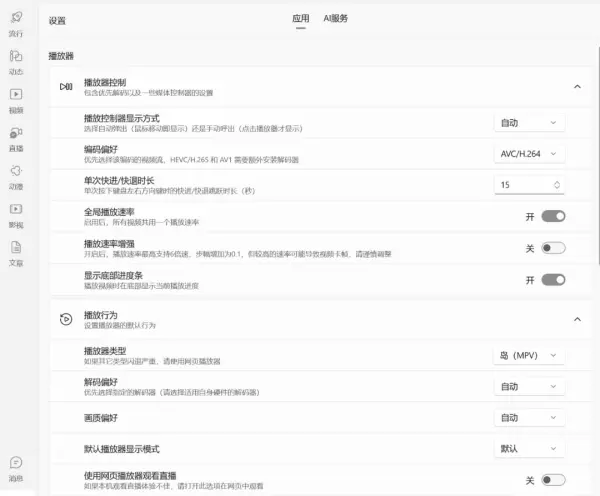Toggle 显示底部进度条 switch off
600x496 pixels.
[x=553, y=280]
